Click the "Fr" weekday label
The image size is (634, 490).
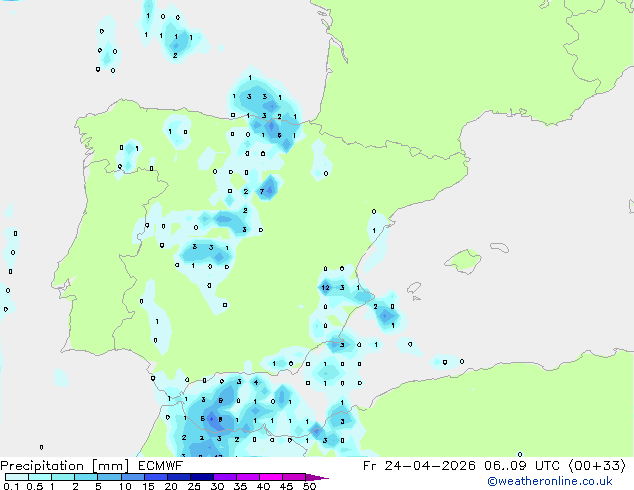point(369,466)
